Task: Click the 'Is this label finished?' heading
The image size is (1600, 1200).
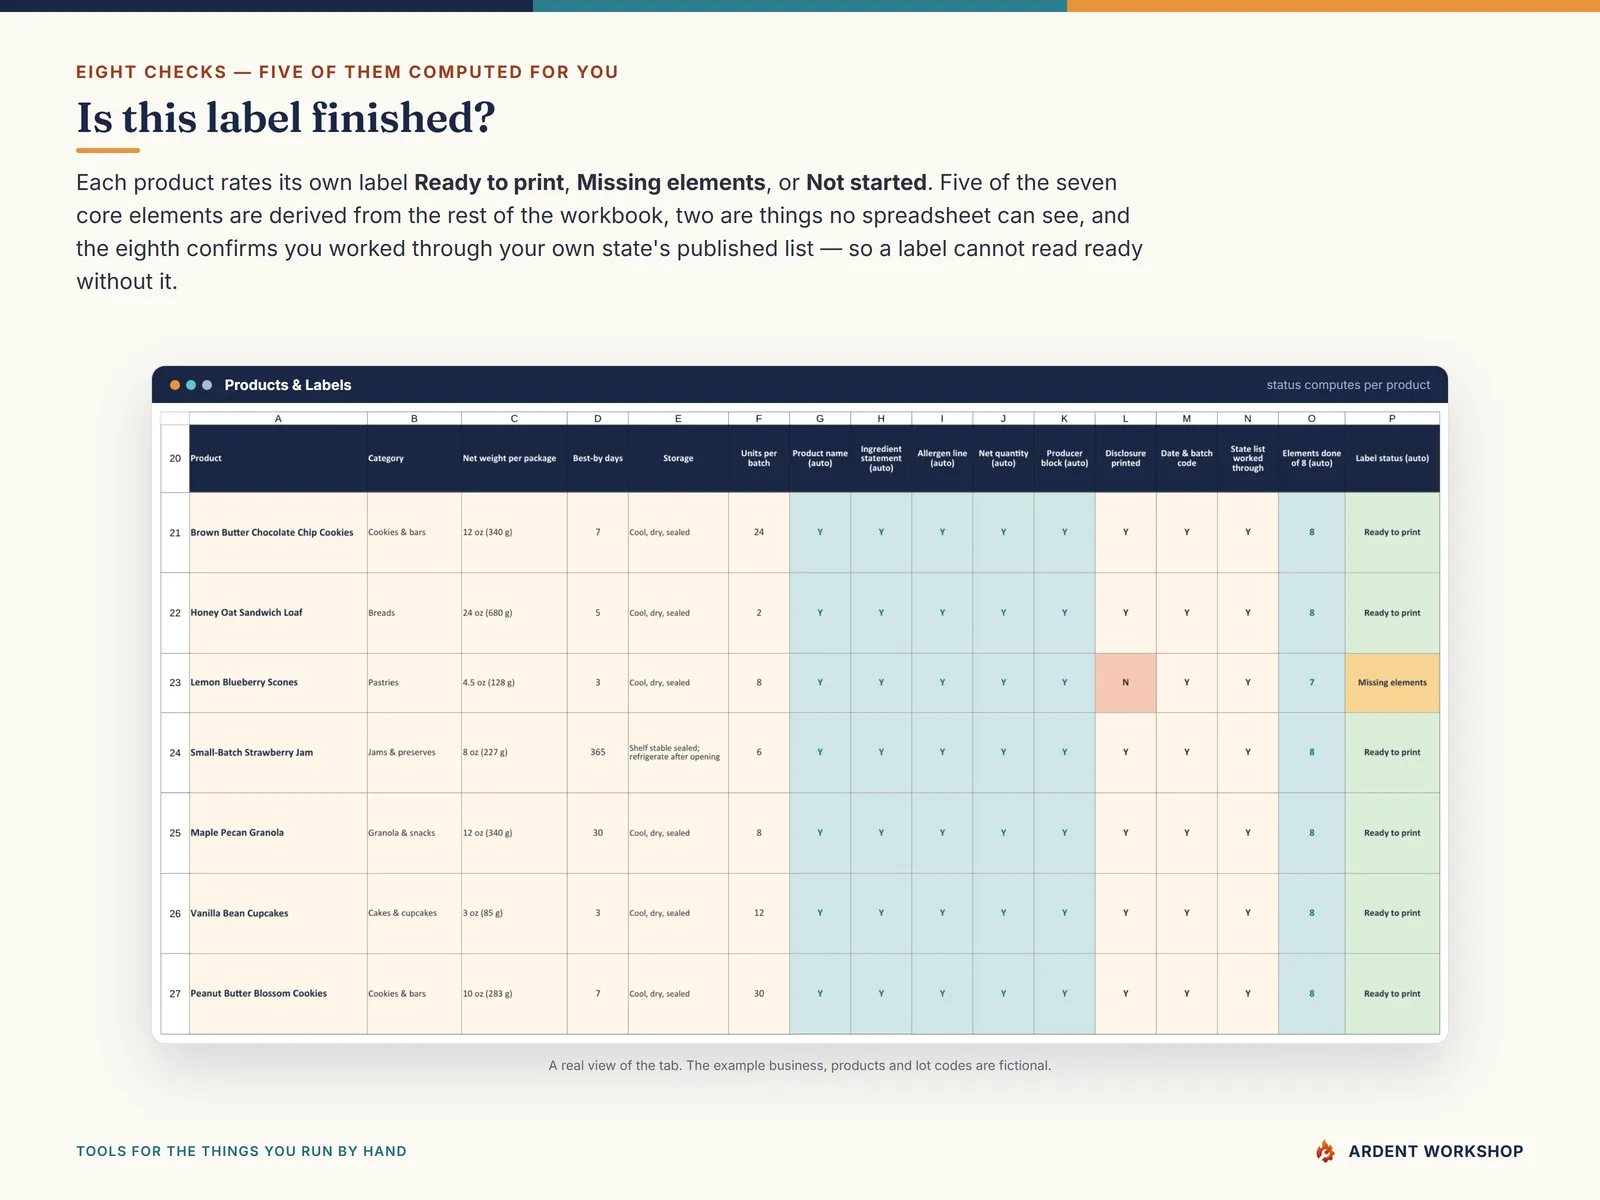Action: [x=286, y=118]
